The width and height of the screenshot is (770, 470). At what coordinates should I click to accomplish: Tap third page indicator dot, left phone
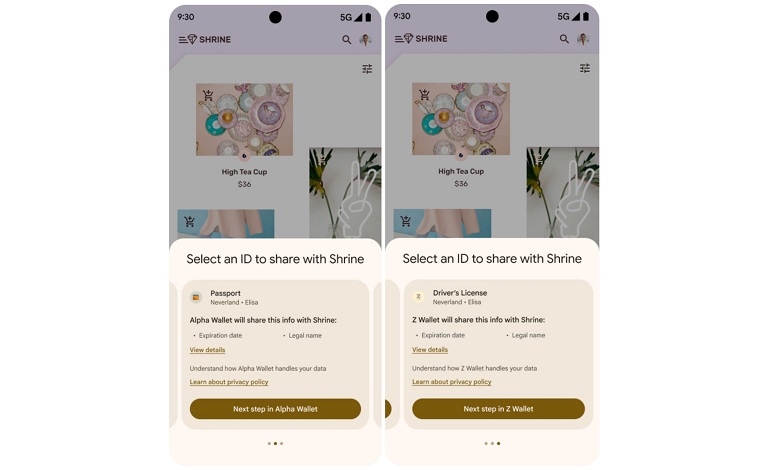point(281,443)
